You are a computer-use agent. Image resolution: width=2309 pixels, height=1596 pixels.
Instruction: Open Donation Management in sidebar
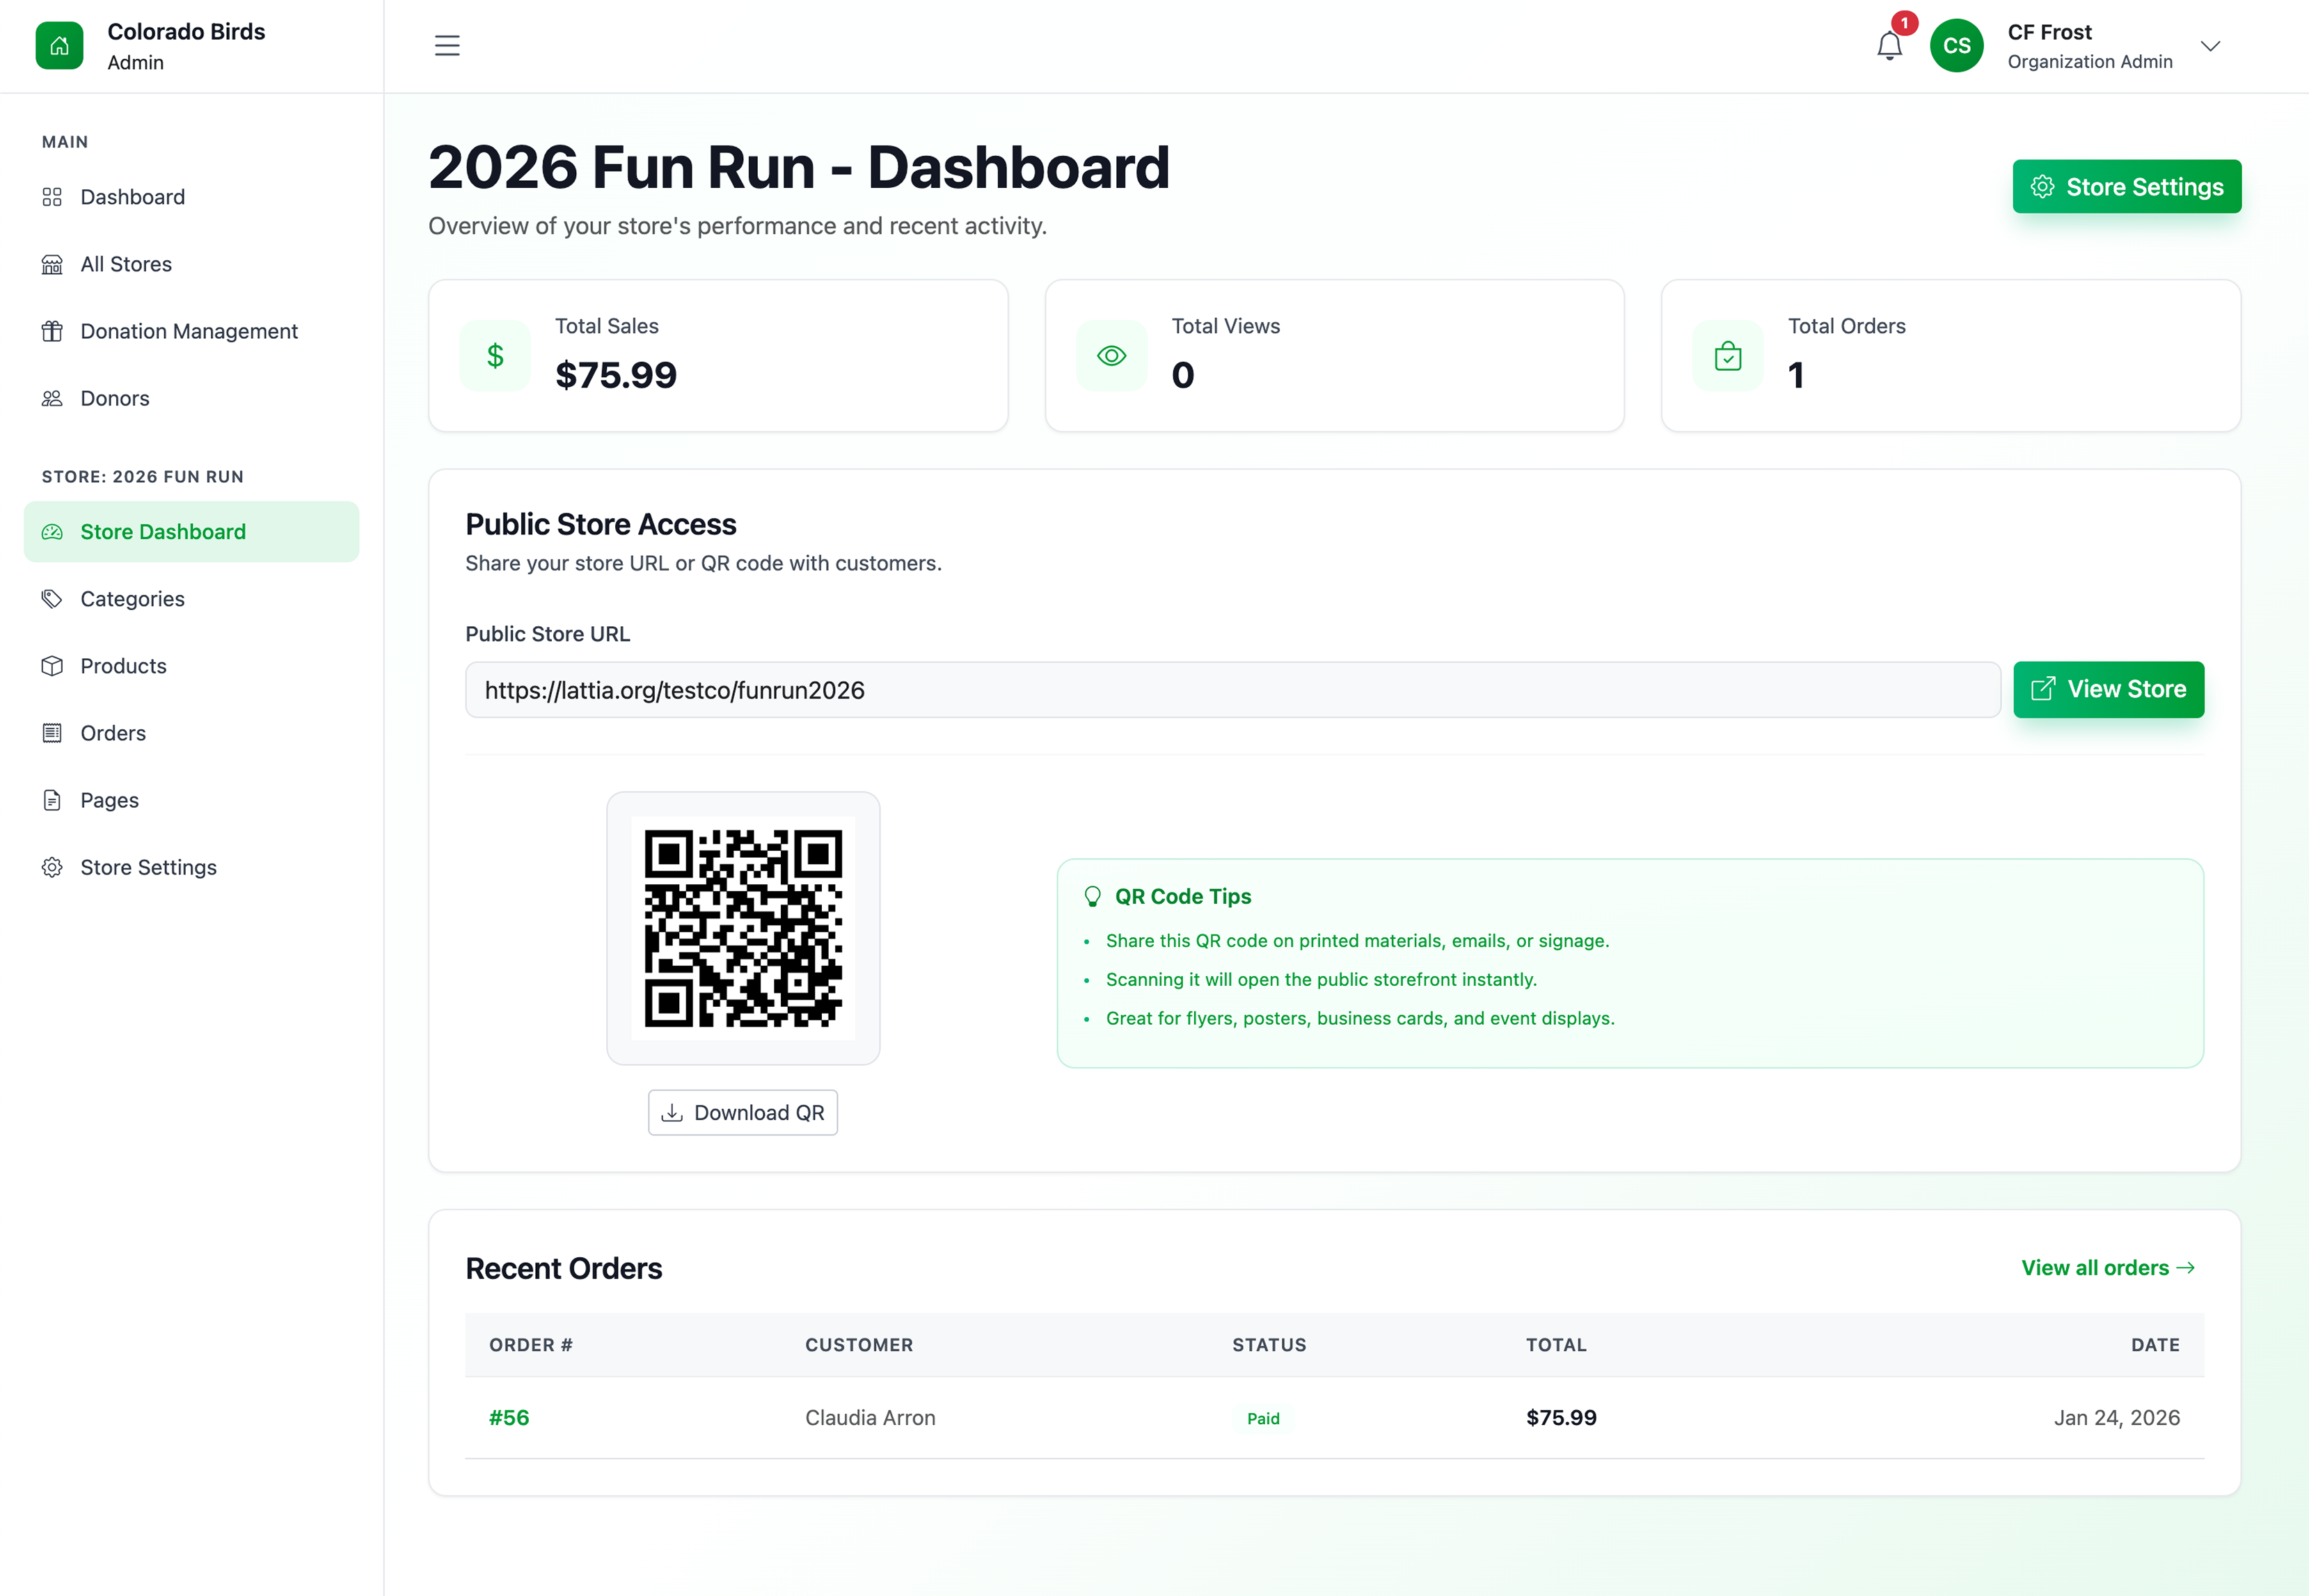(x=189, y=331)
